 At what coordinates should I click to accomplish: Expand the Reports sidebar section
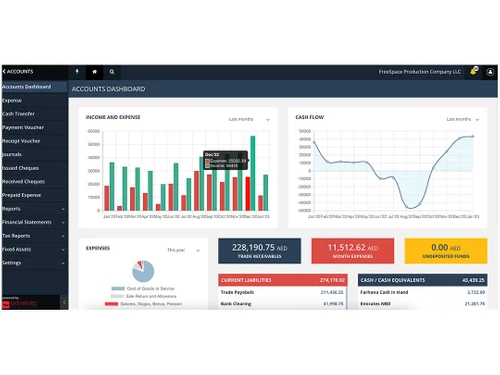[35, 209]
